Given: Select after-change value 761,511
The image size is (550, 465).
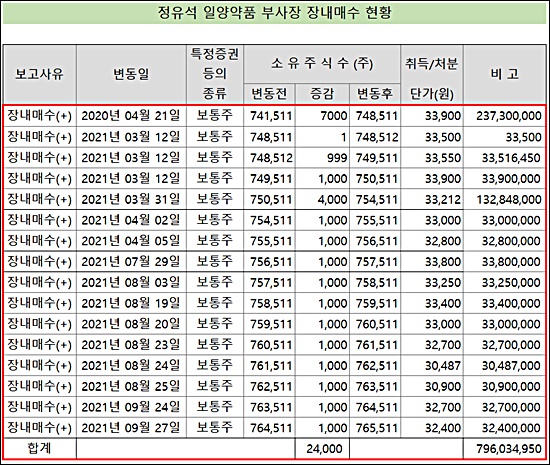Looking at the screenshot, I should tap(377, 345).
